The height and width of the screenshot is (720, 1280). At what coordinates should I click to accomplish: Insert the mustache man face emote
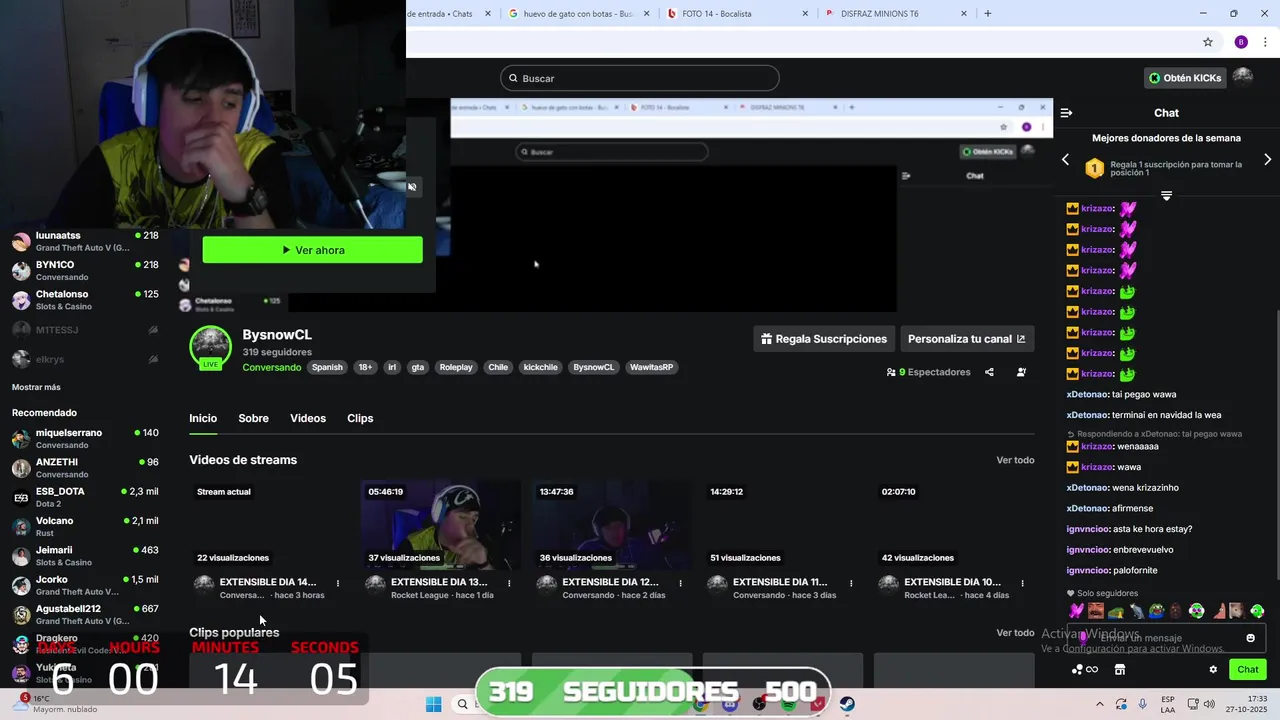pos(1096,611)
